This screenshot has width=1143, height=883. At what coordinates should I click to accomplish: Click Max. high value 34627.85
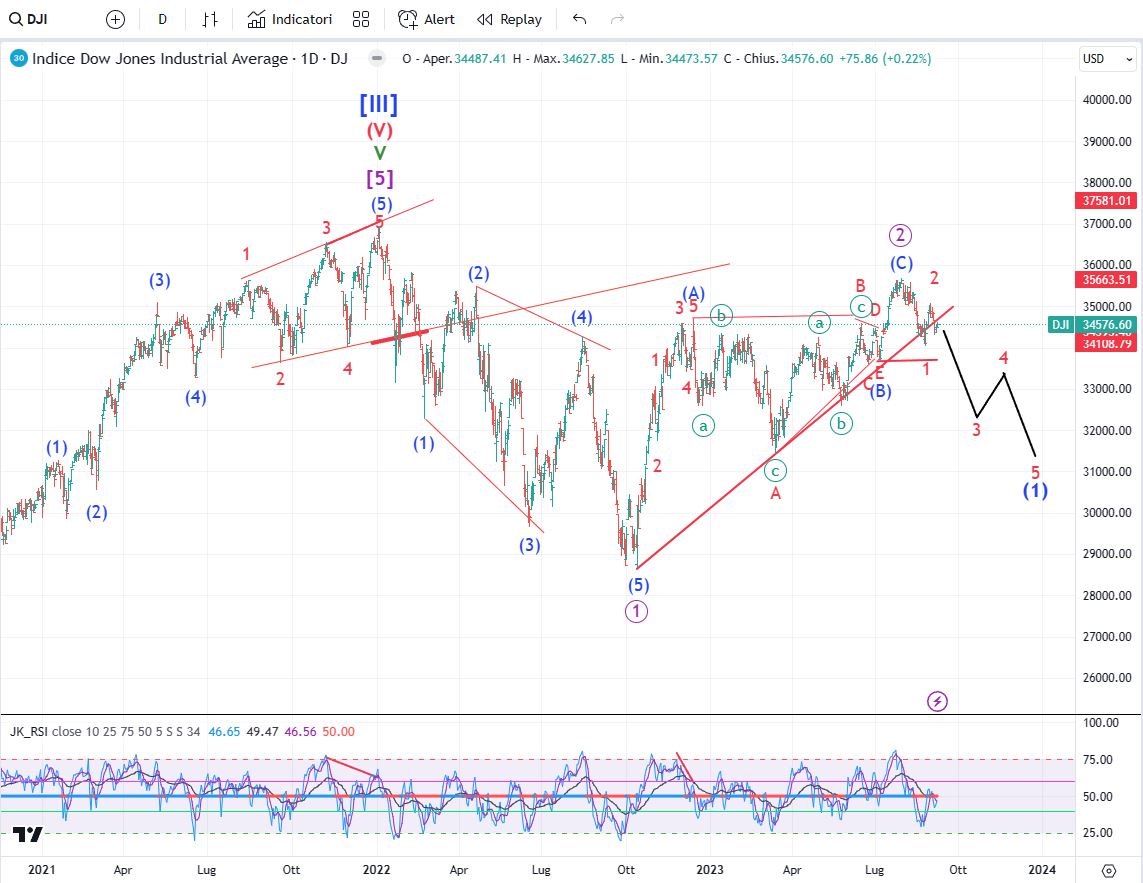click(588, 58)
